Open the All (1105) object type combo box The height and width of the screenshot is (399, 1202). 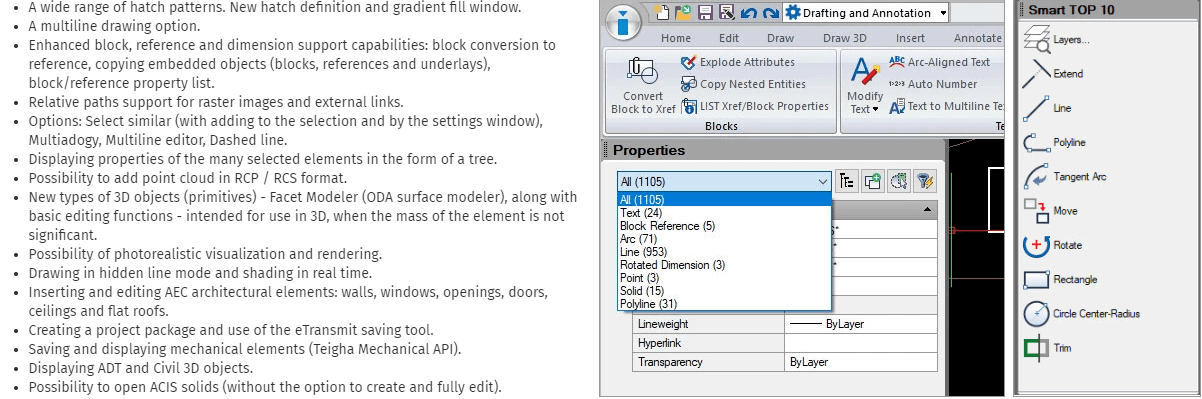pyautogui.click(x=724, y=181)
